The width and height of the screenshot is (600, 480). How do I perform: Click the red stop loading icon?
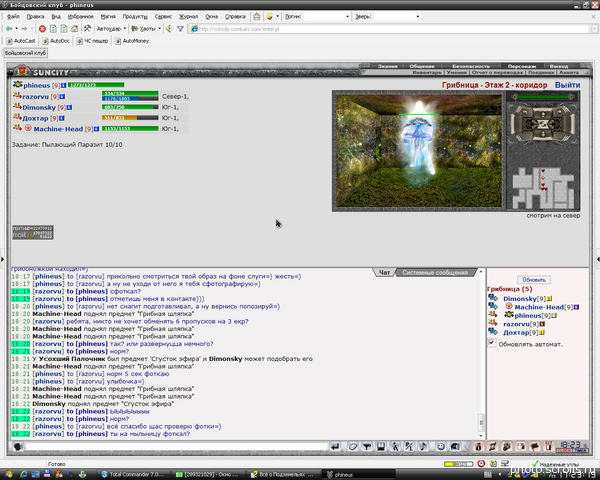pos(42,29)
